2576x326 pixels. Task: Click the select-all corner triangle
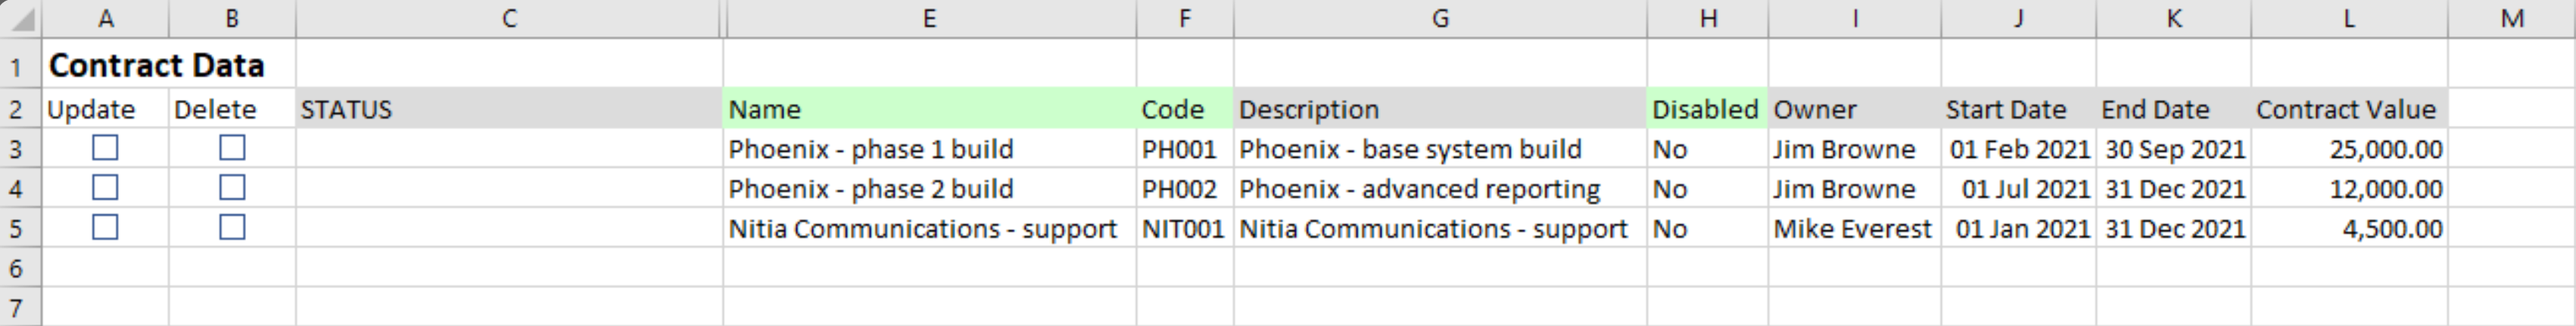click(20, 19)
